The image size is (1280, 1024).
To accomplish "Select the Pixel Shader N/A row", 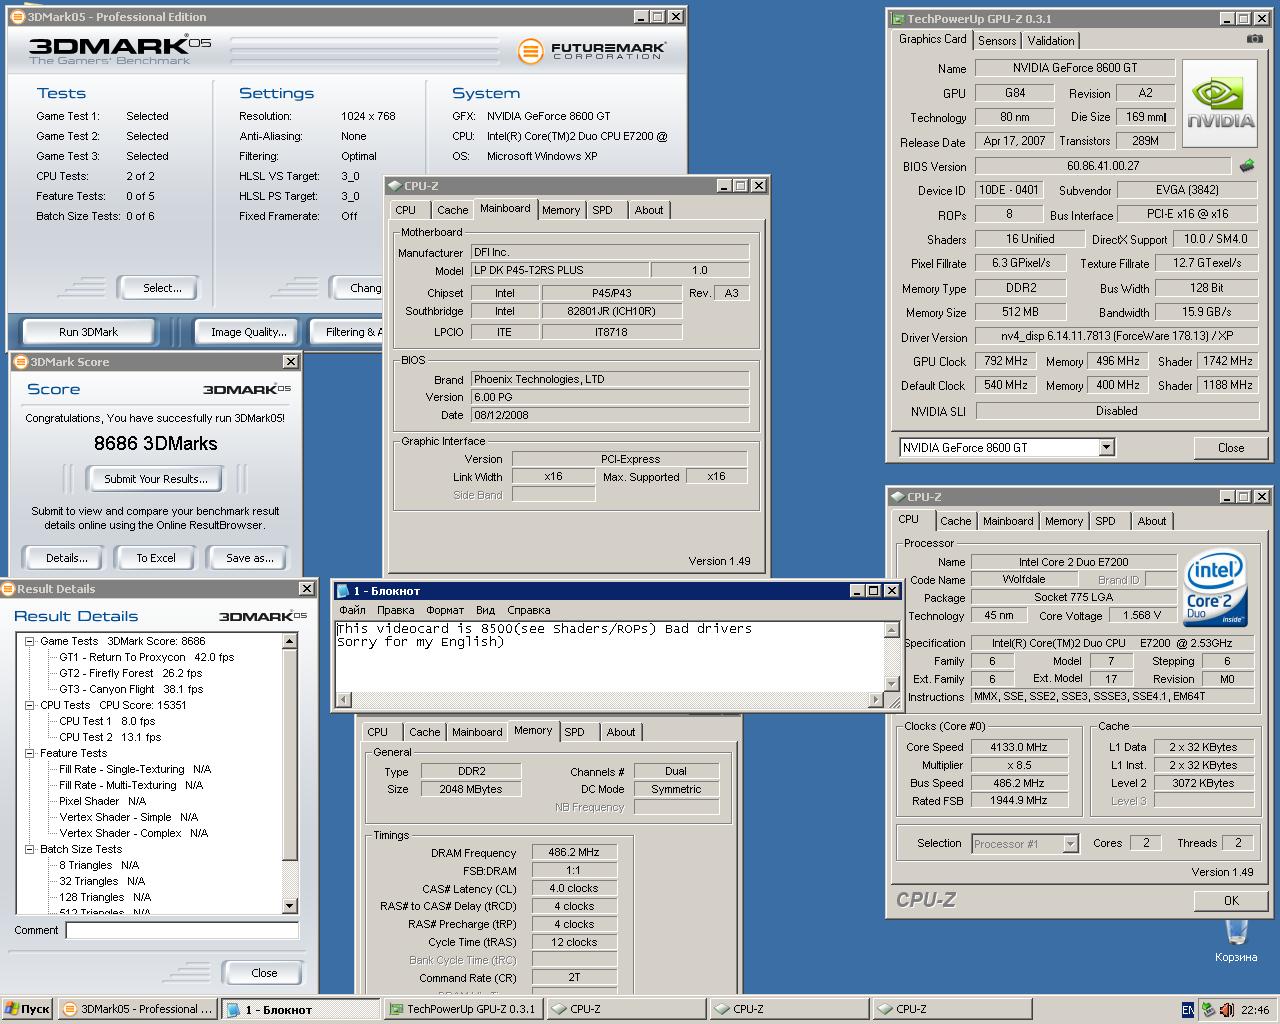I will pyautogui.click(x=102, y=801).
